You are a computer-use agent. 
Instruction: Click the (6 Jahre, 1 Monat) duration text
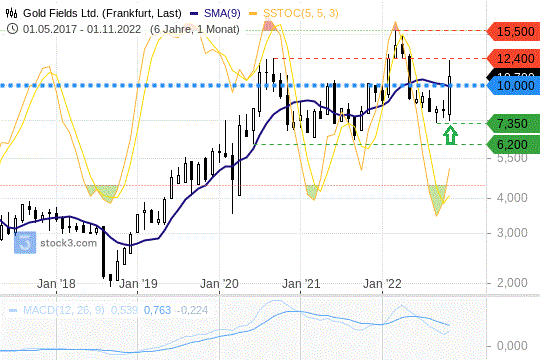tap(195, 29)
